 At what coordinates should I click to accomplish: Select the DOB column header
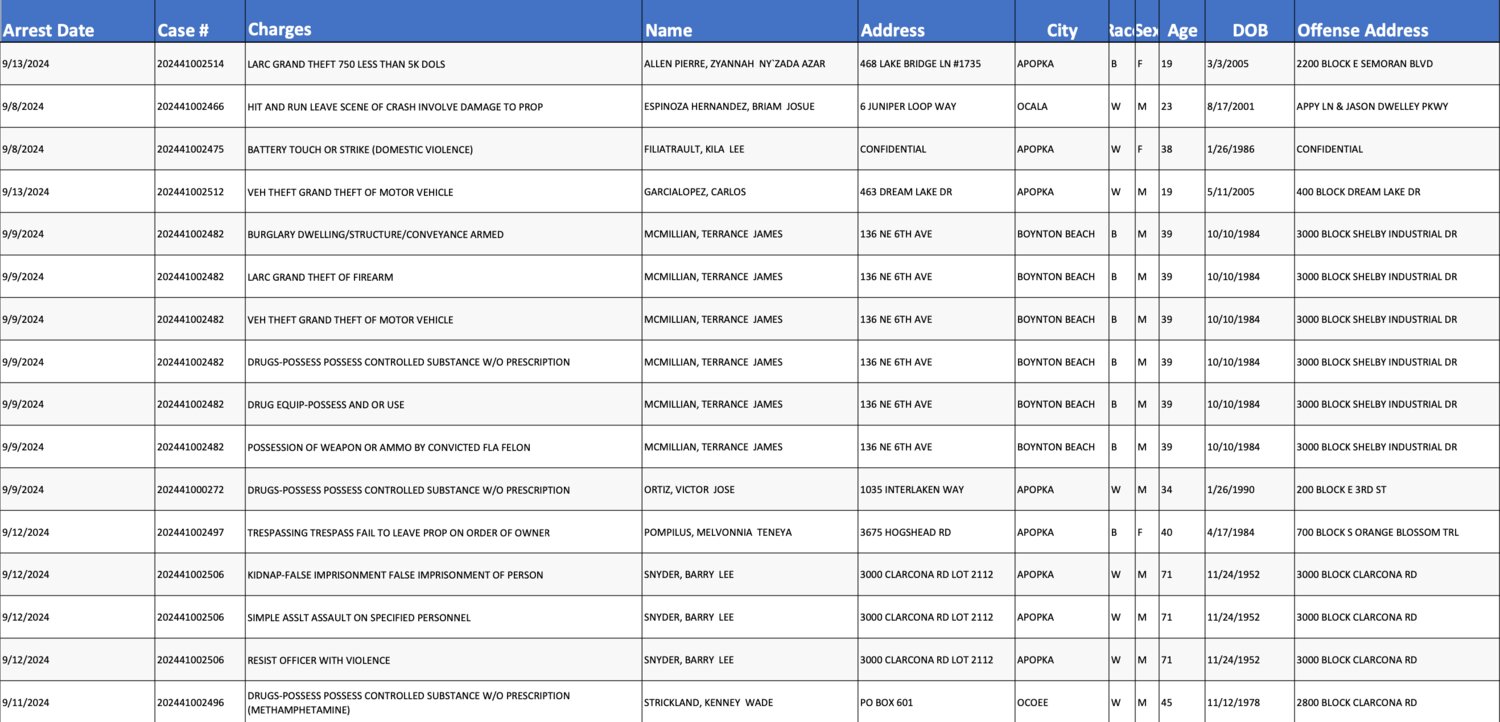point(1249,21)
